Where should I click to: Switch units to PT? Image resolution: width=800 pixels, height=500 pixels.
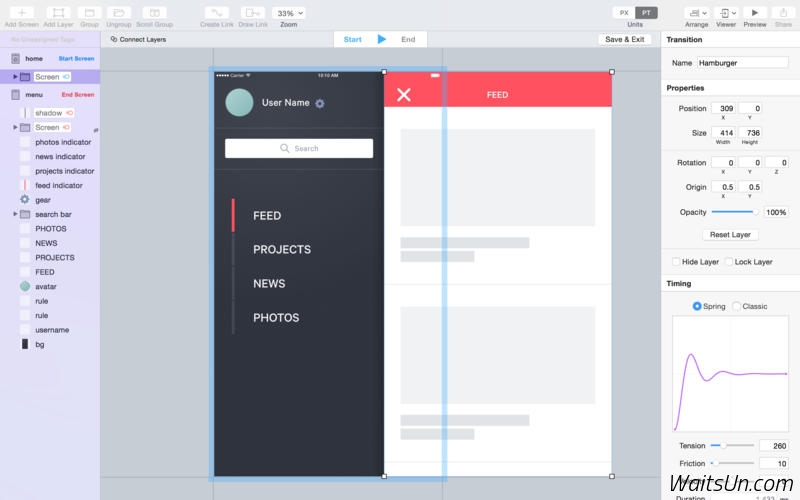[x=646, y=13]
